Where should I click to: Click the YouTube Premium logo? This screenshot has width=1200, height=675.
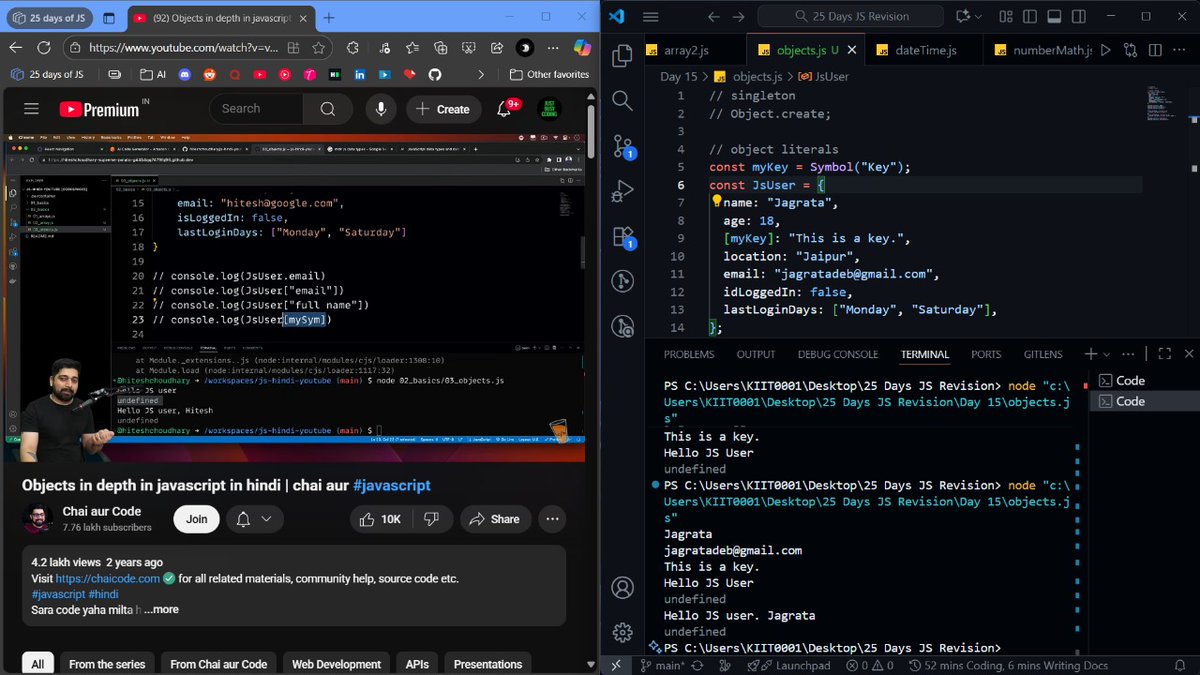pos(99,109)
